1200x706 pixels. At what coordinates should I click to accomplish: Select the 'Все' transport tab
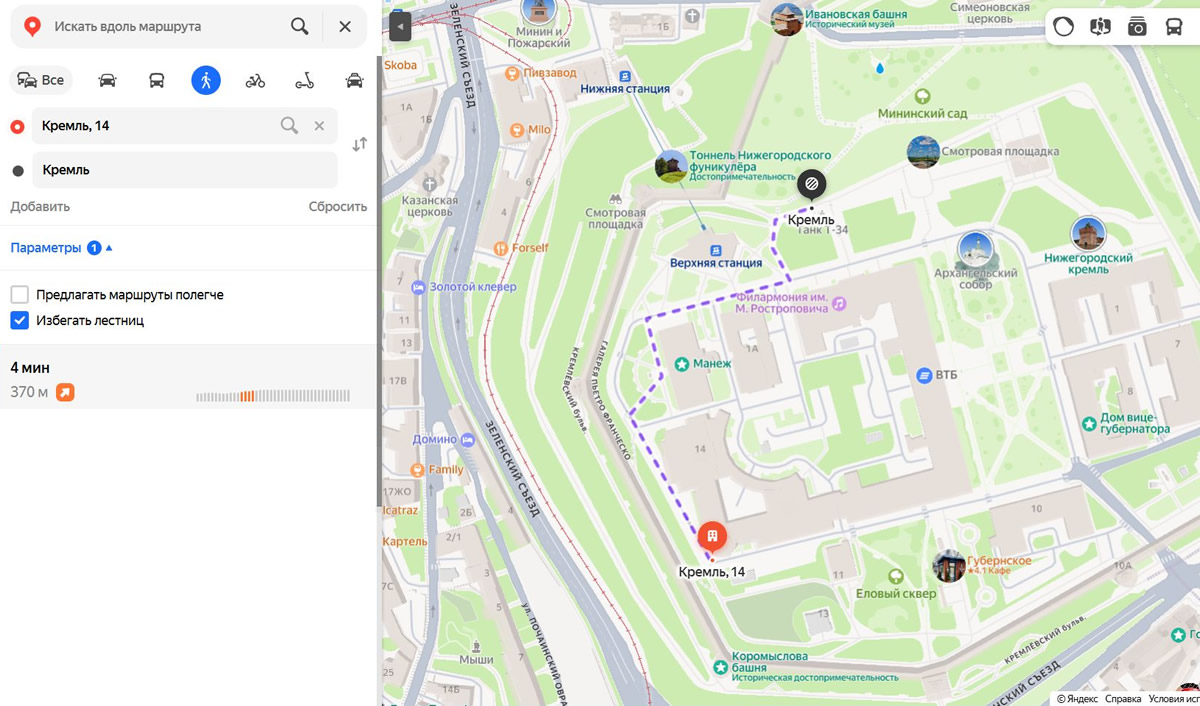[41, 80]
